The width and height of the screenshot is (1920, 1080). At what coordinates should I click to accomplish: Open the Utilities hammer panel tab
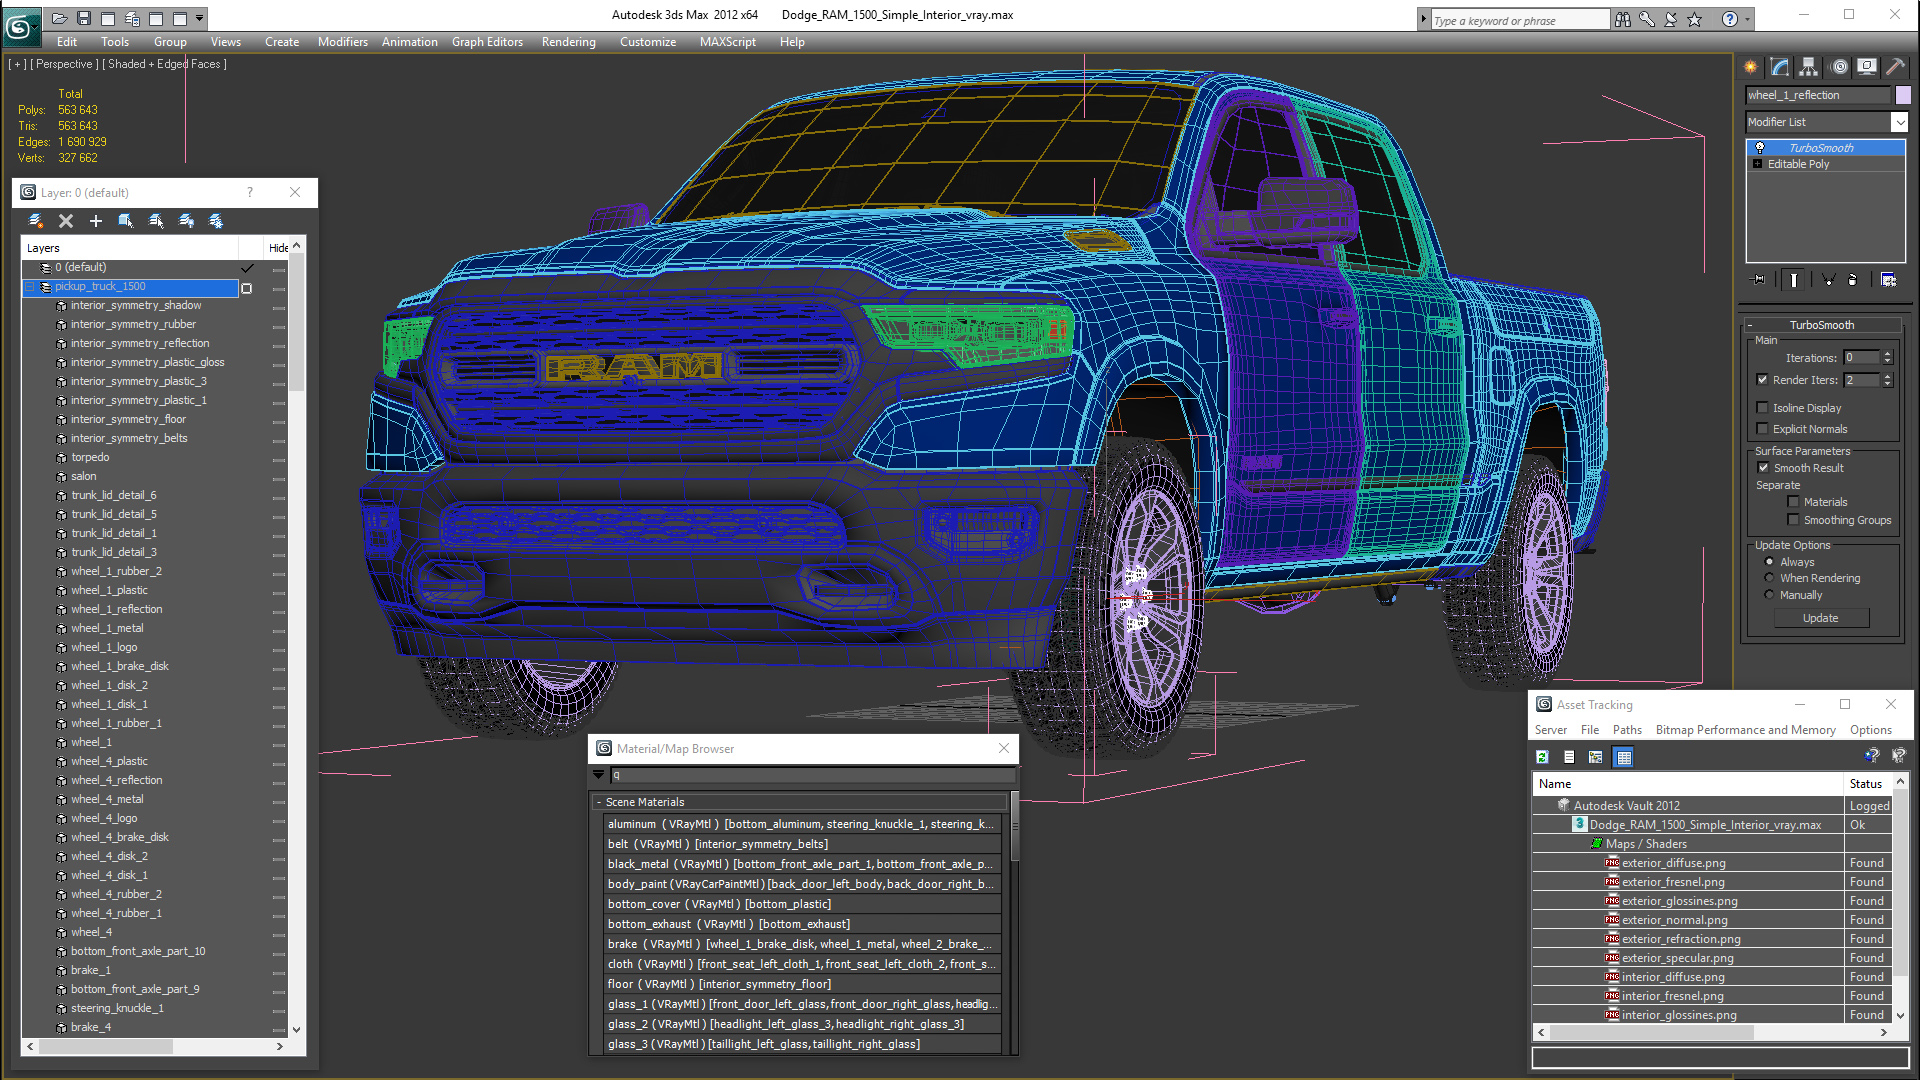(1896, 67)
